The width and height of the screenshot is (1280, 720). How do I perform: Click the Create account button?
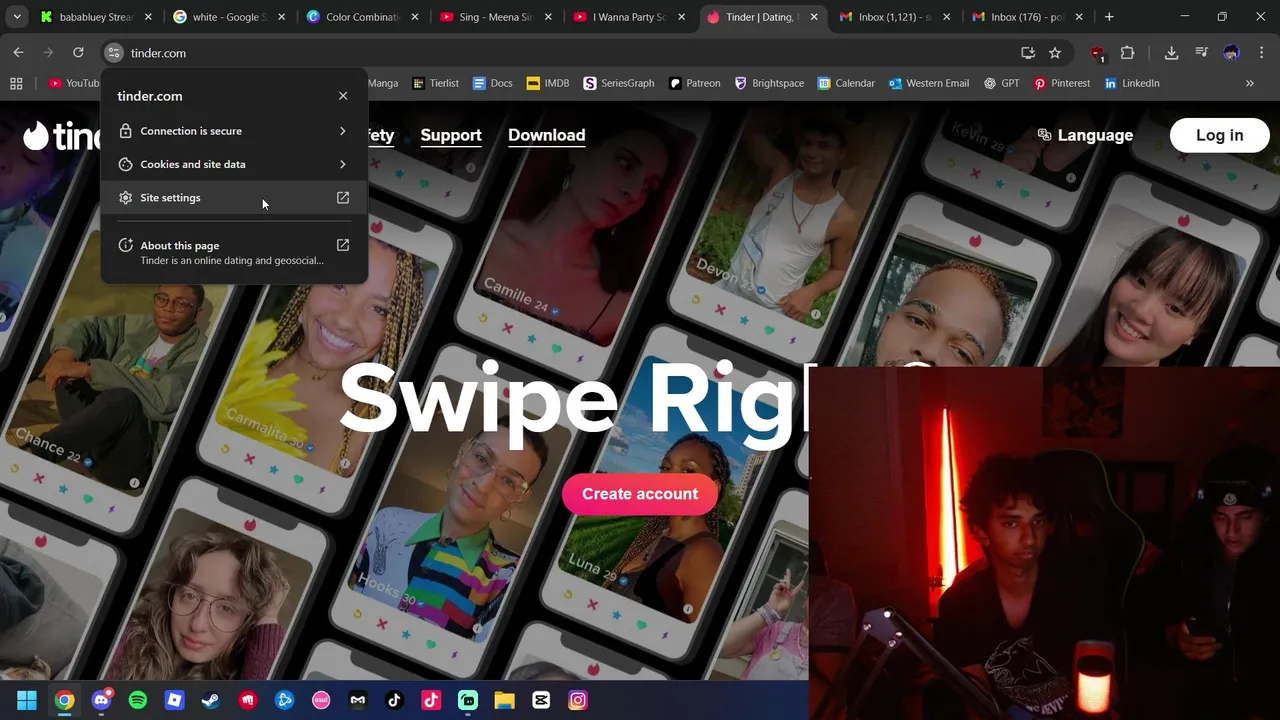[640, 494]
